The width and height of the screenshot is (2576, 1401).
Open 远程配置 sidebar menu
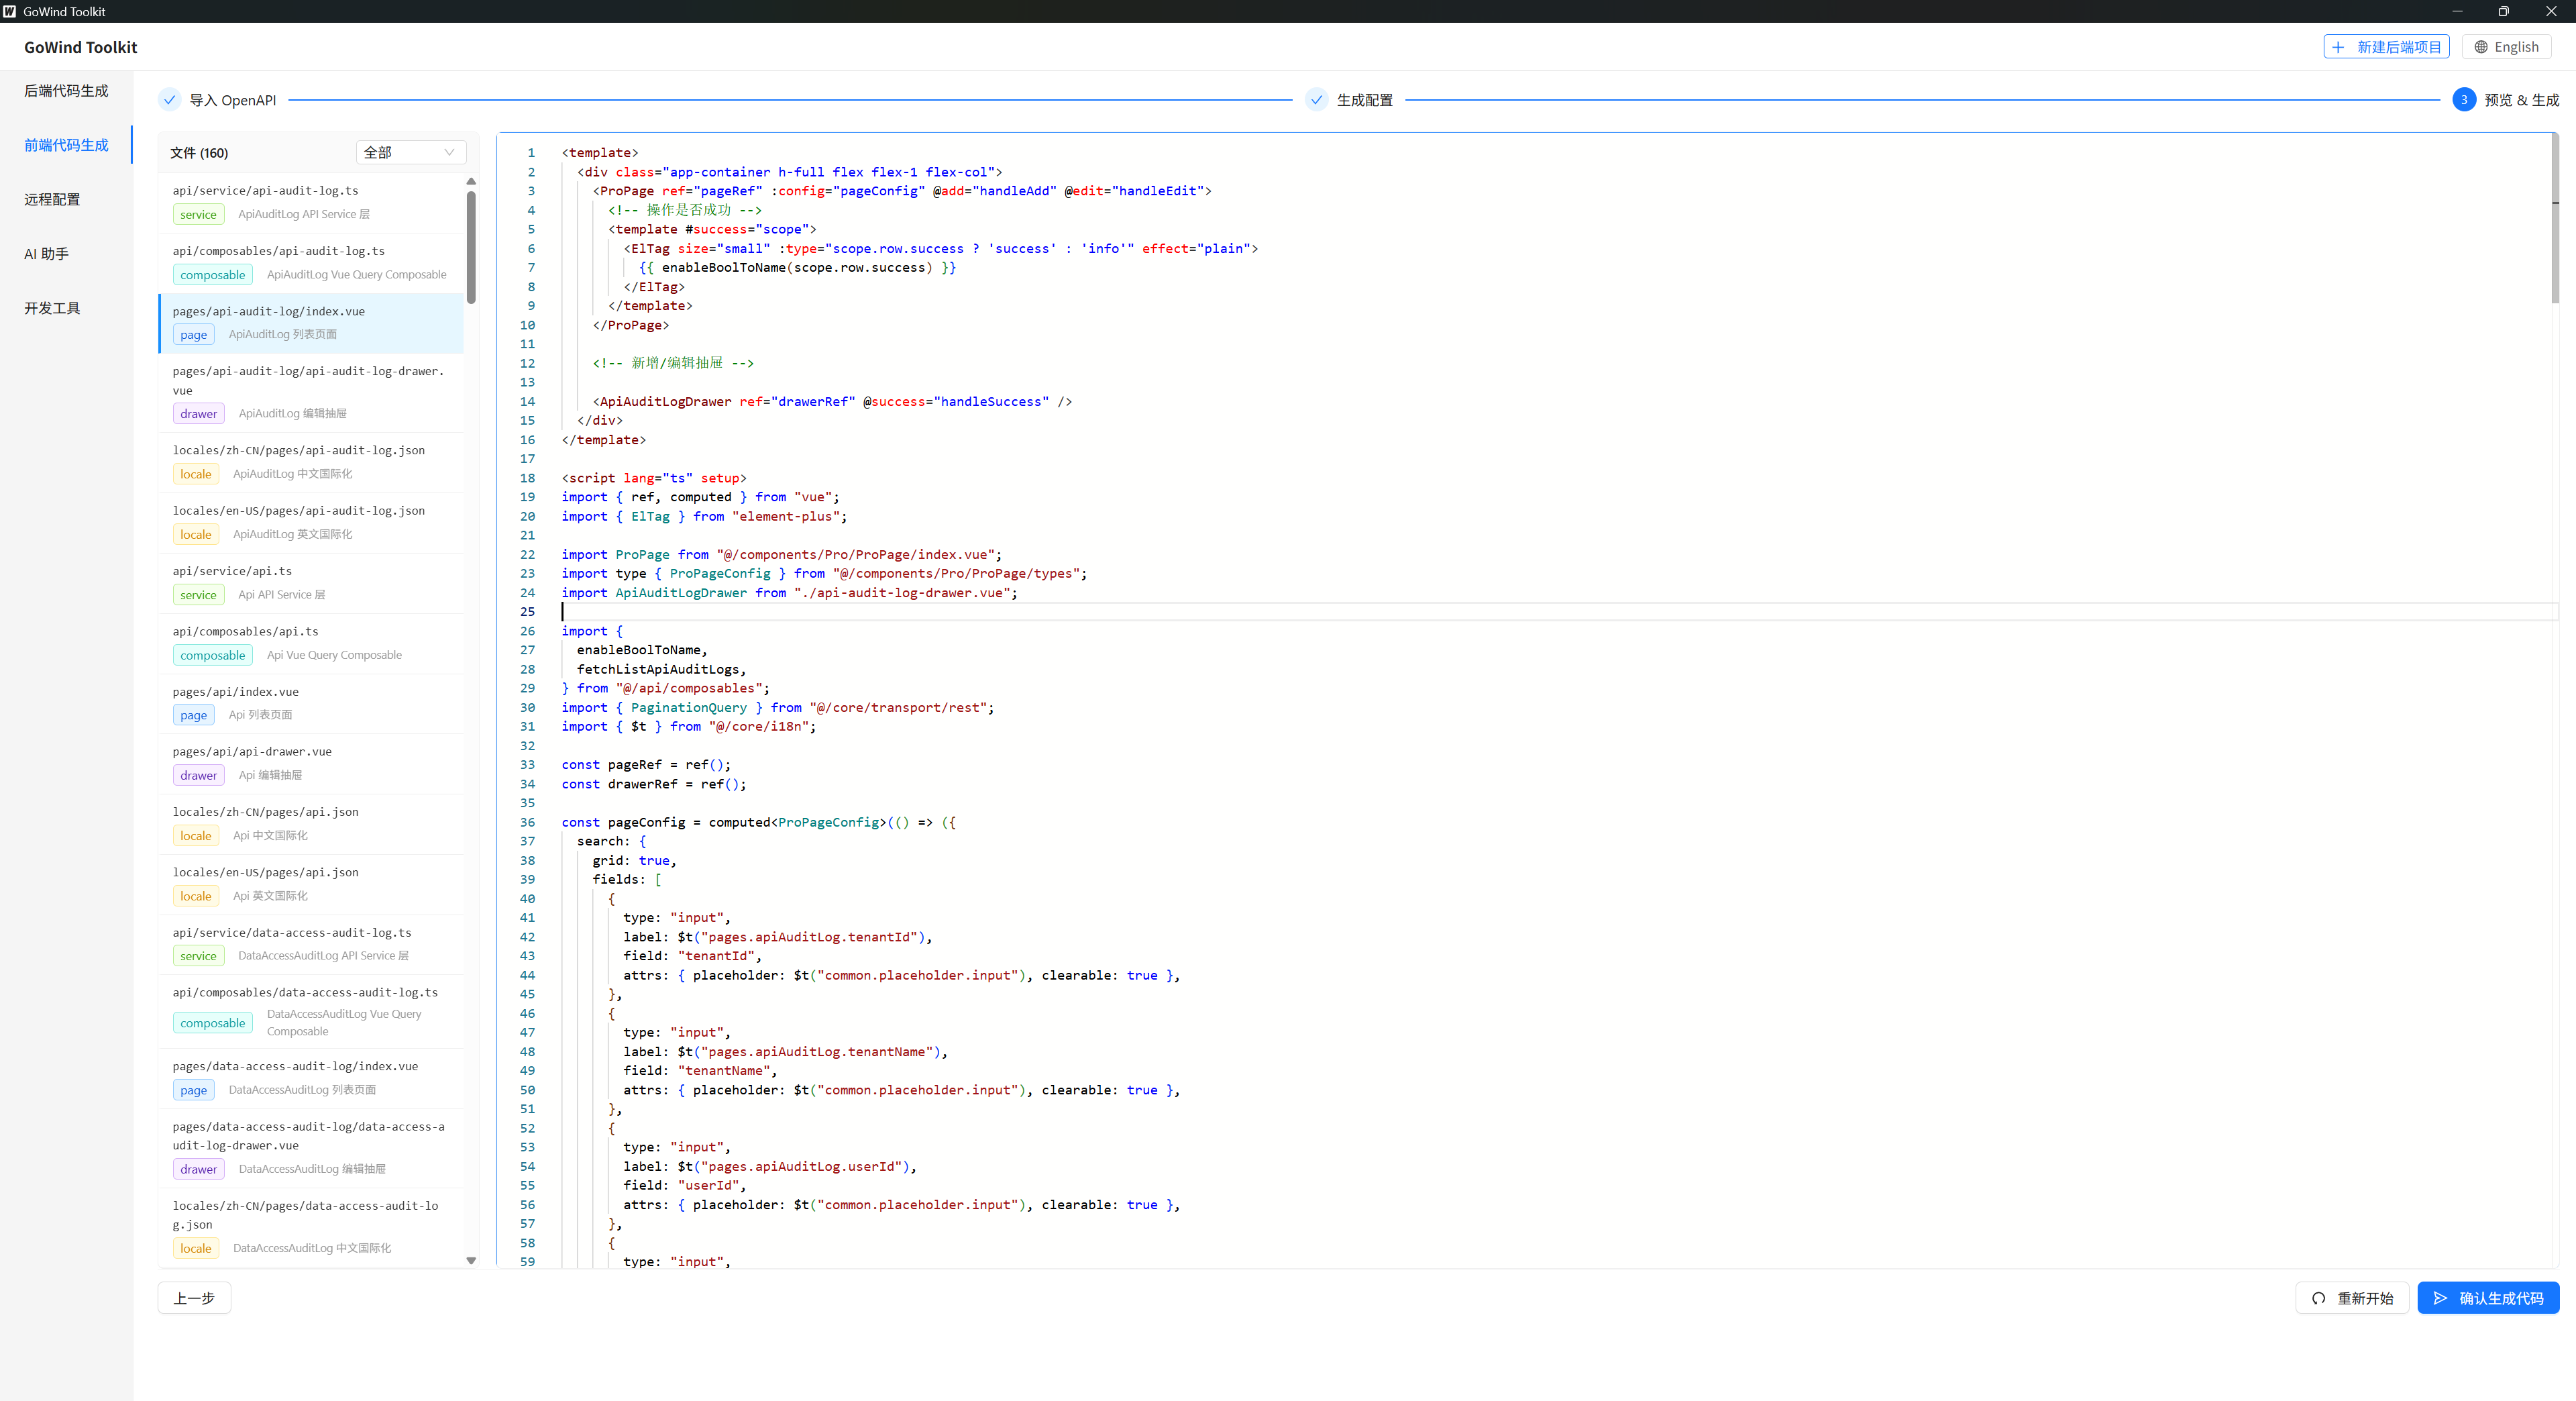coord(66,199)
